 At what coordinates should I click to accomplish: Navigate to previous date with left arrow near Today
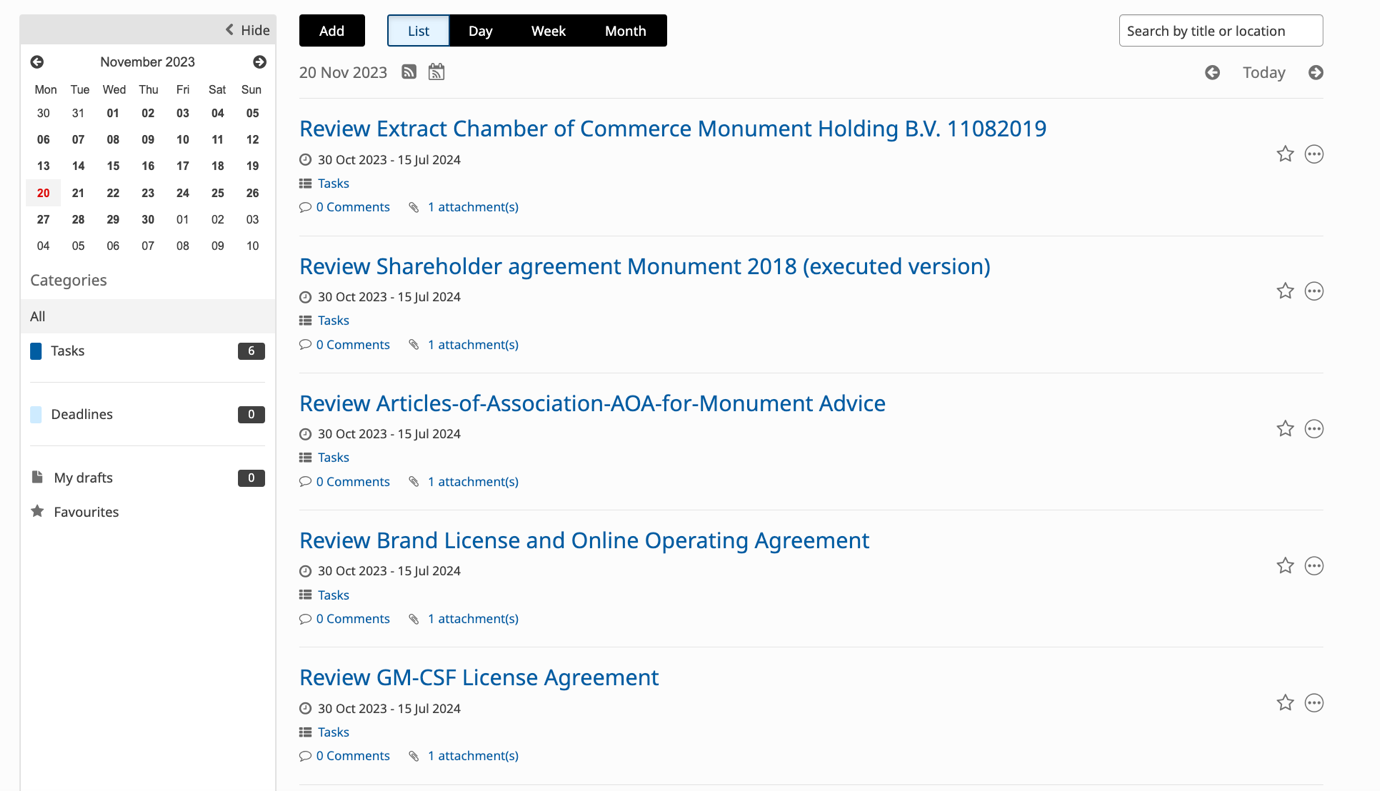click(x=1212, y=72)
